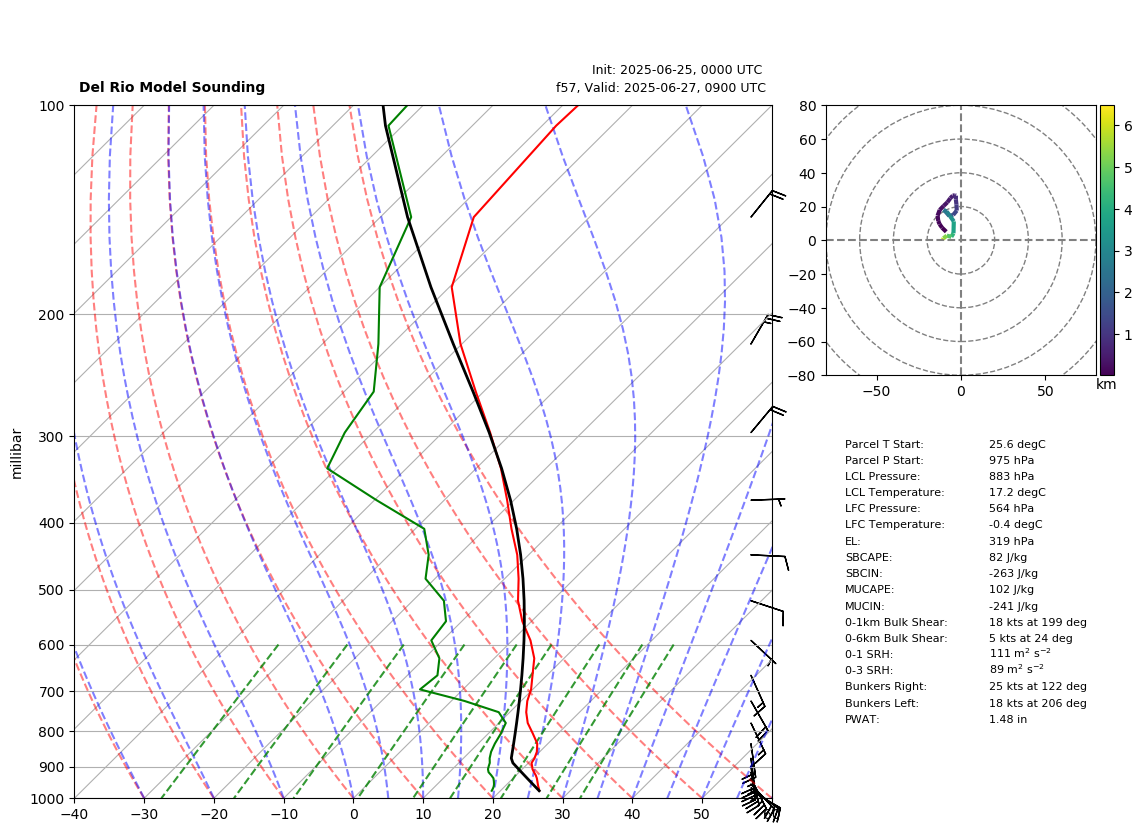Click the "-50" tick on the hodograph x-axis

coord(876,391)
